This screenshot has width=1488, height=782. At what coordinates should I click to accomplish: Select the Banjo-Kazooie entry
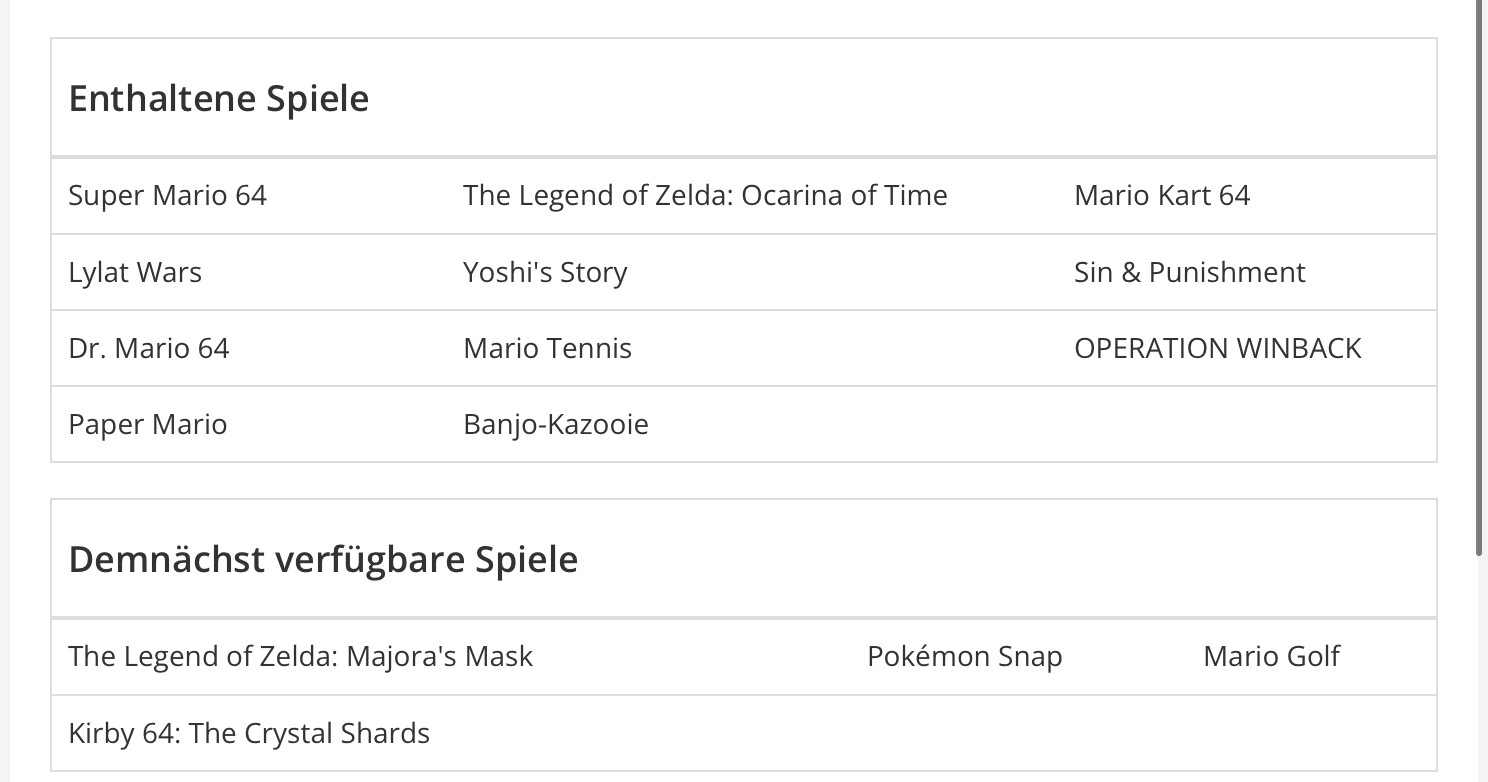tap(555, 424)
